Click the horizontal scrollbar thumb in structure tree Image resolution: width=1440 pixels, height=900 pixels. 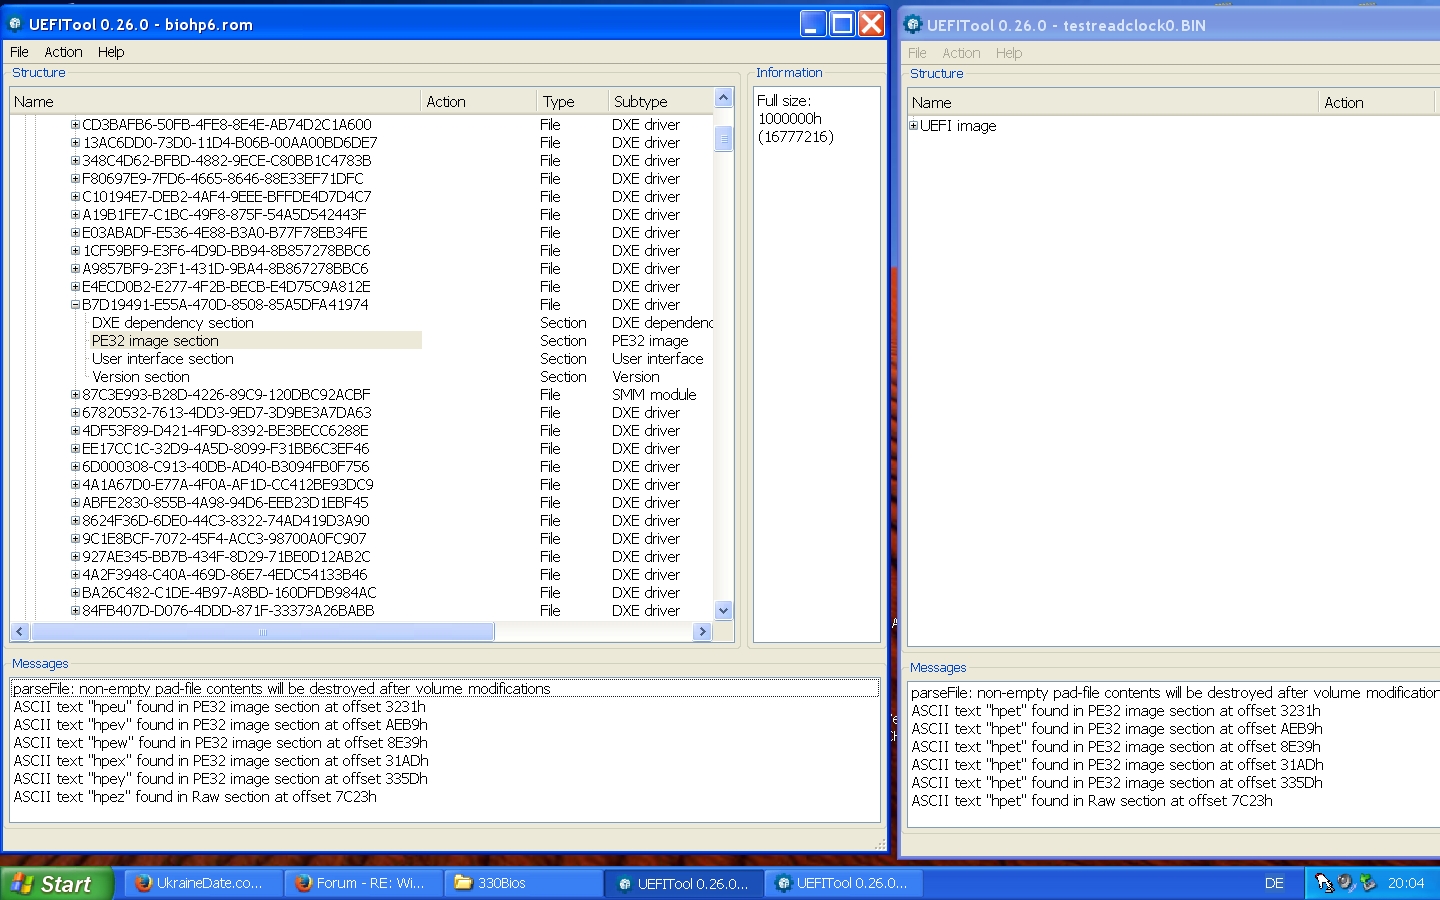(x=263, y=632)
